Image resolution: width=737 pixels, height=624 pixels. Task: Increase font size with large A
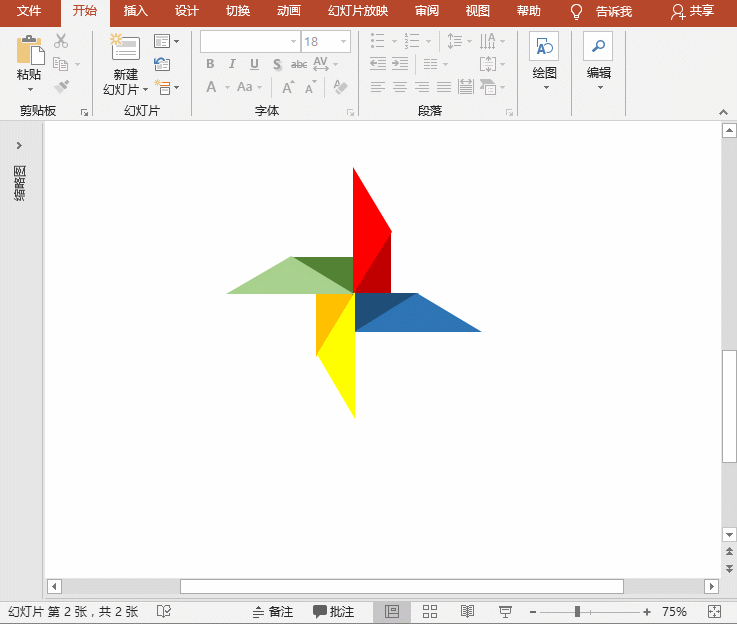288,87
